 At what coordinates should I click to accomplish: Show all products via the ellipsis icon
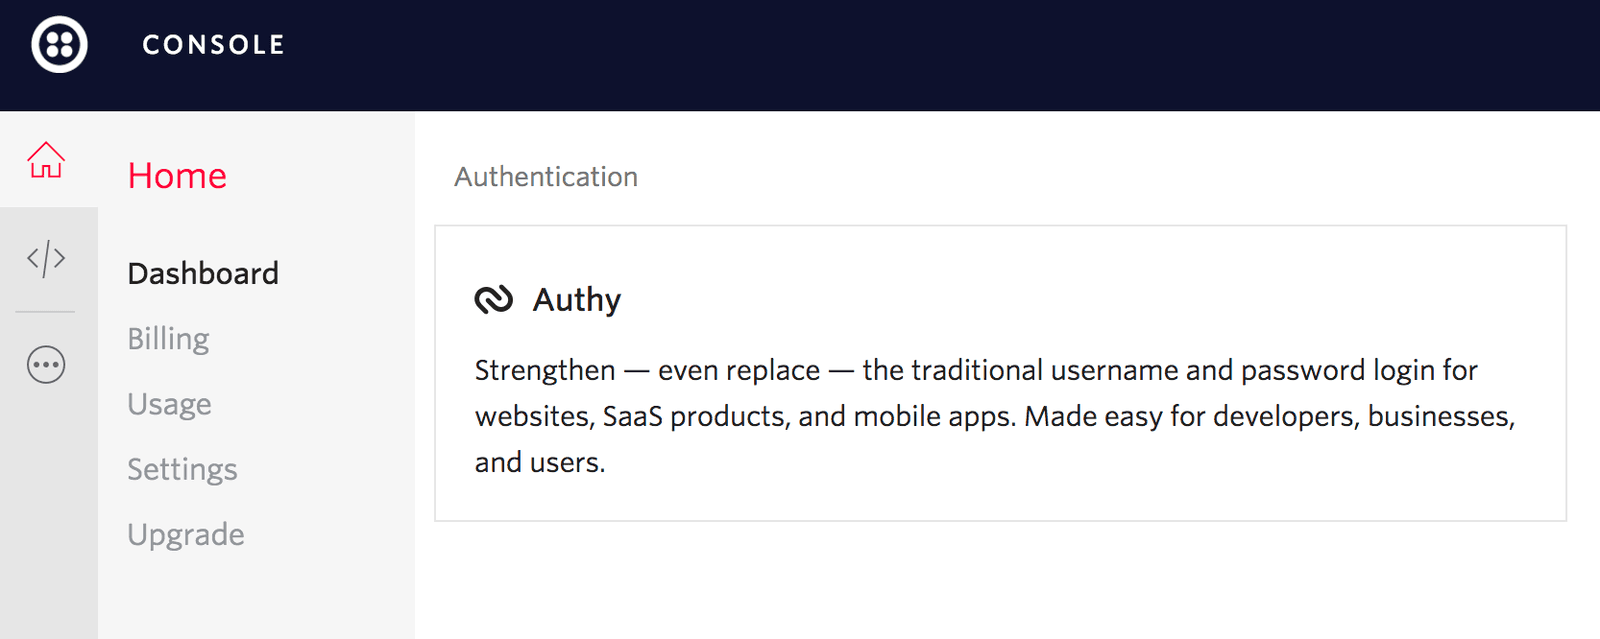pyautogui.click(x=46, y=365)
